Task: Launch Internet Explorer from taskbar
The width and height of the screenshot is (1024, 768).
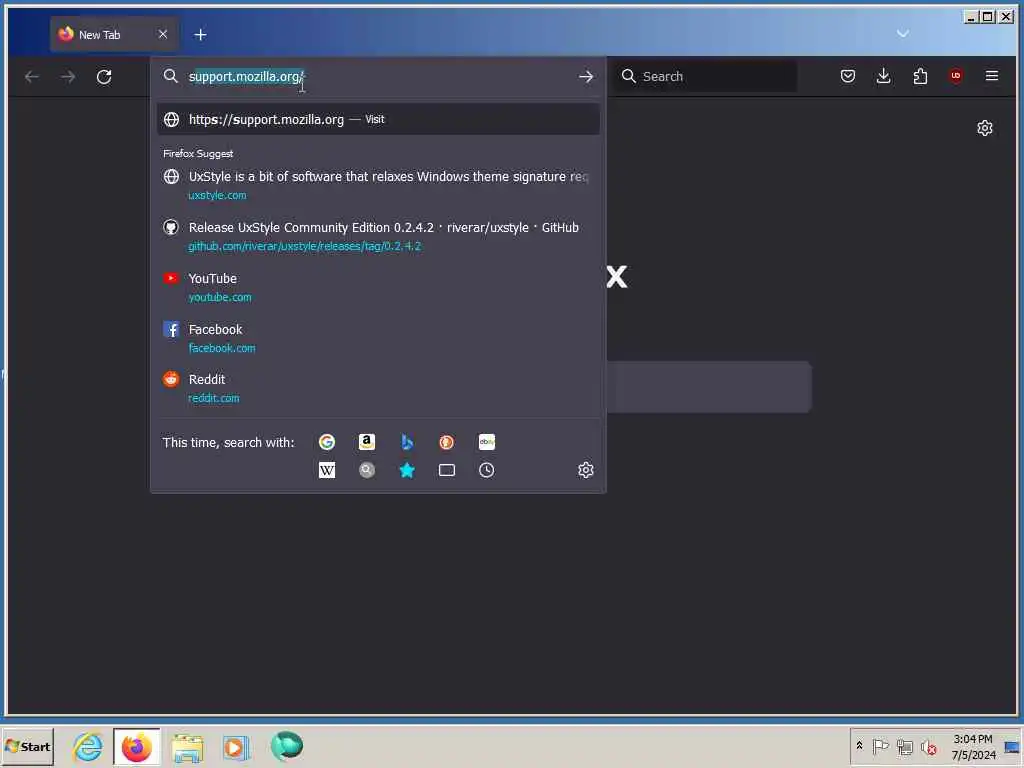Action: [88, 746]
